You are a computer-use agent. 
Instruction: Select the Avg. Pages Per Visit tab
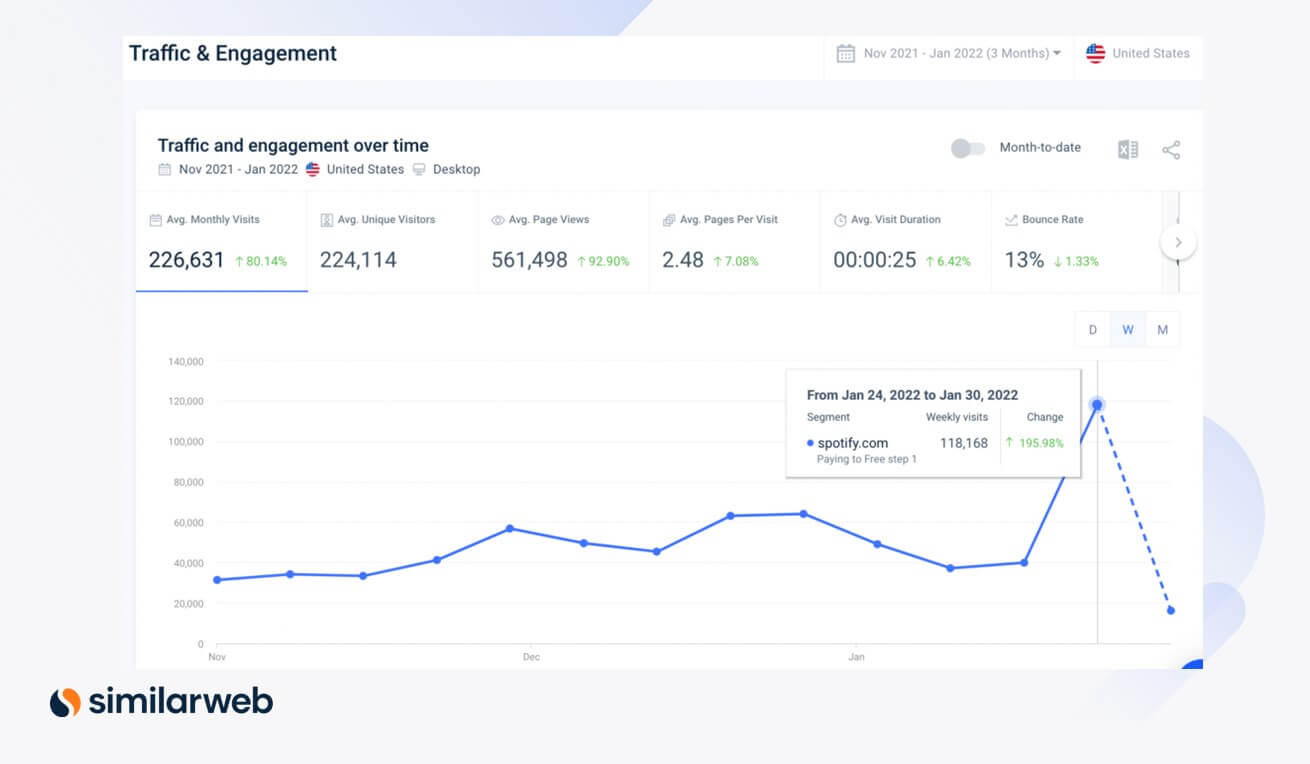click(735, 243)
